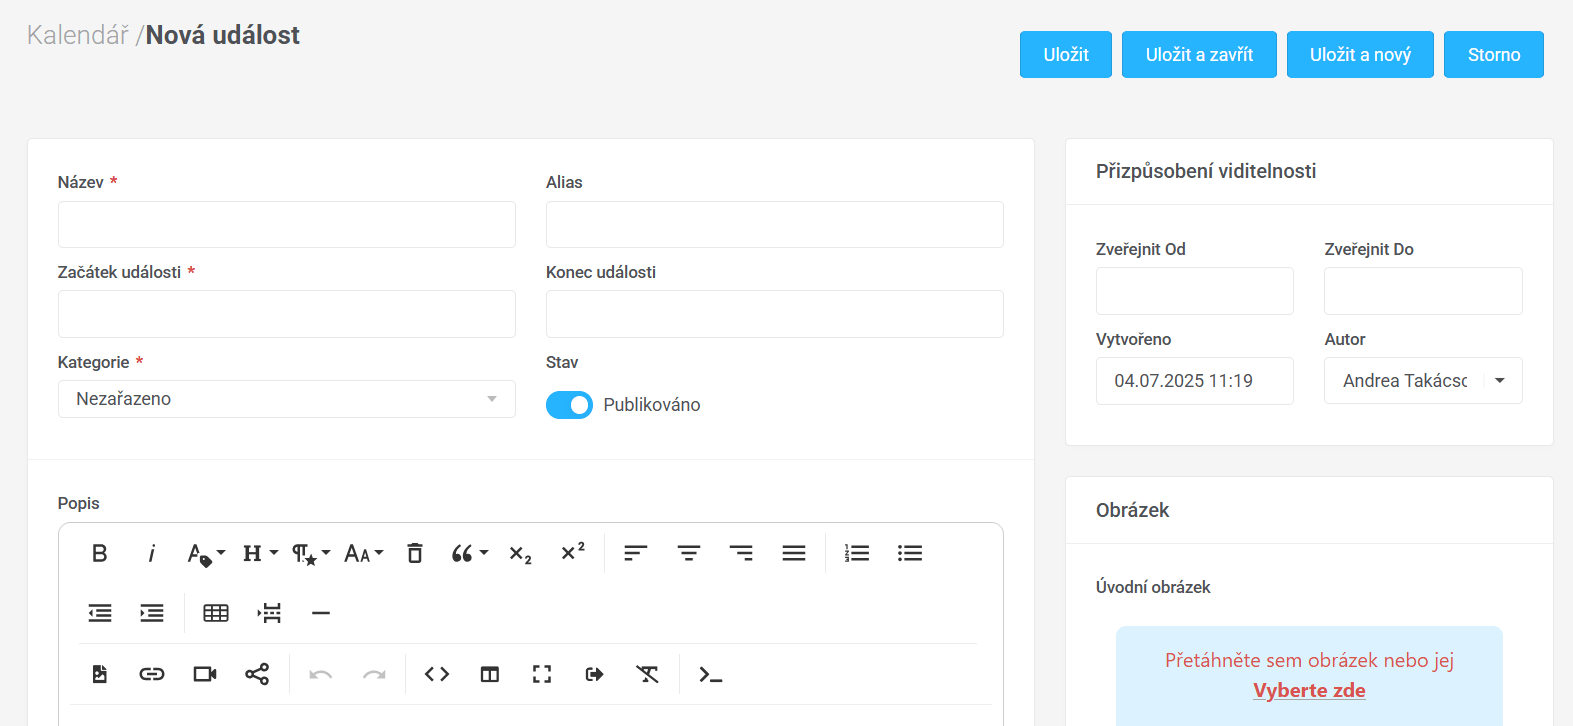The width and height of the screenshot is (1573, 726).
Task: Switch editor to fullscreen mode
Action: pos(542,674)
